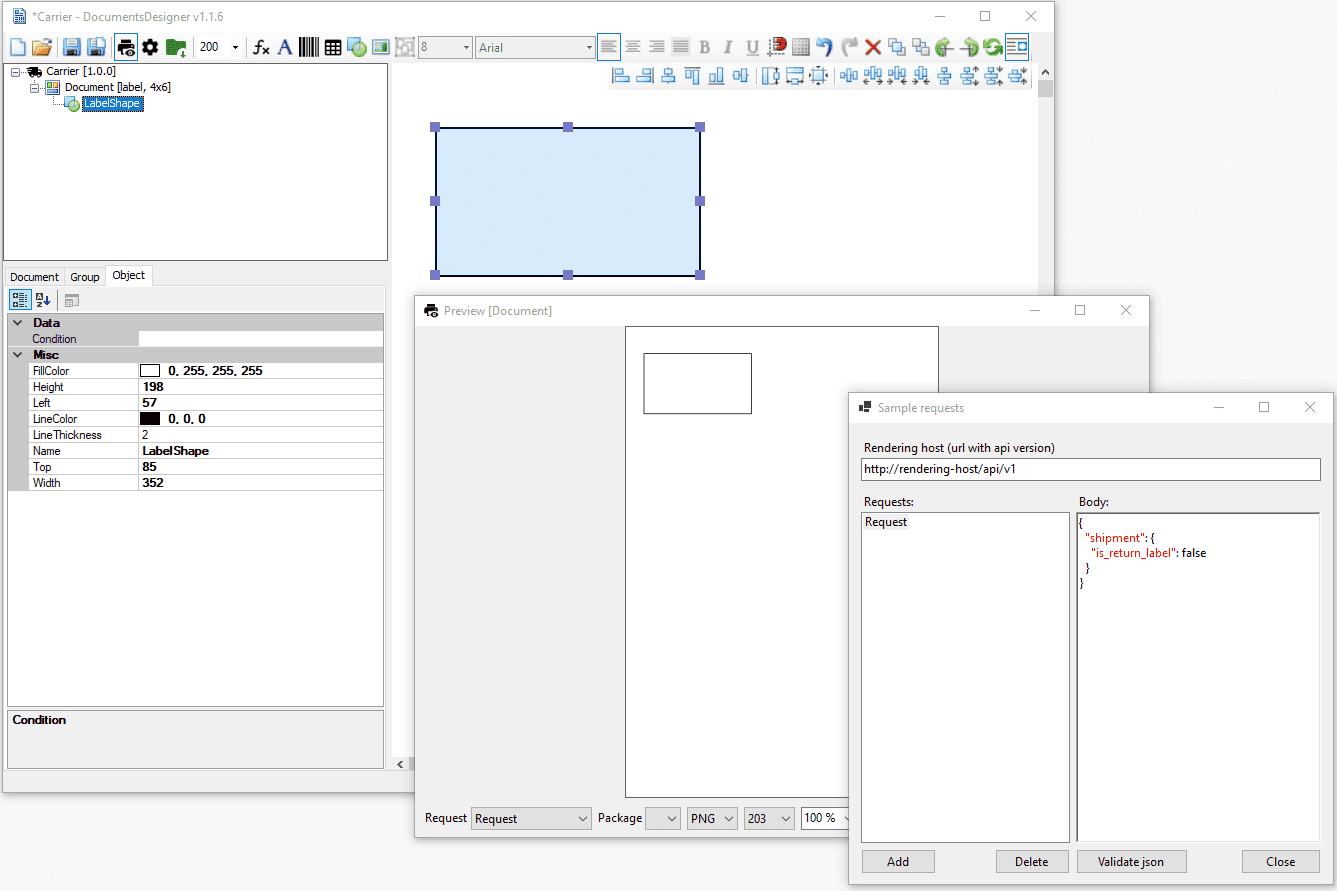Align selected objects to left edges

(x=620, y=75)
